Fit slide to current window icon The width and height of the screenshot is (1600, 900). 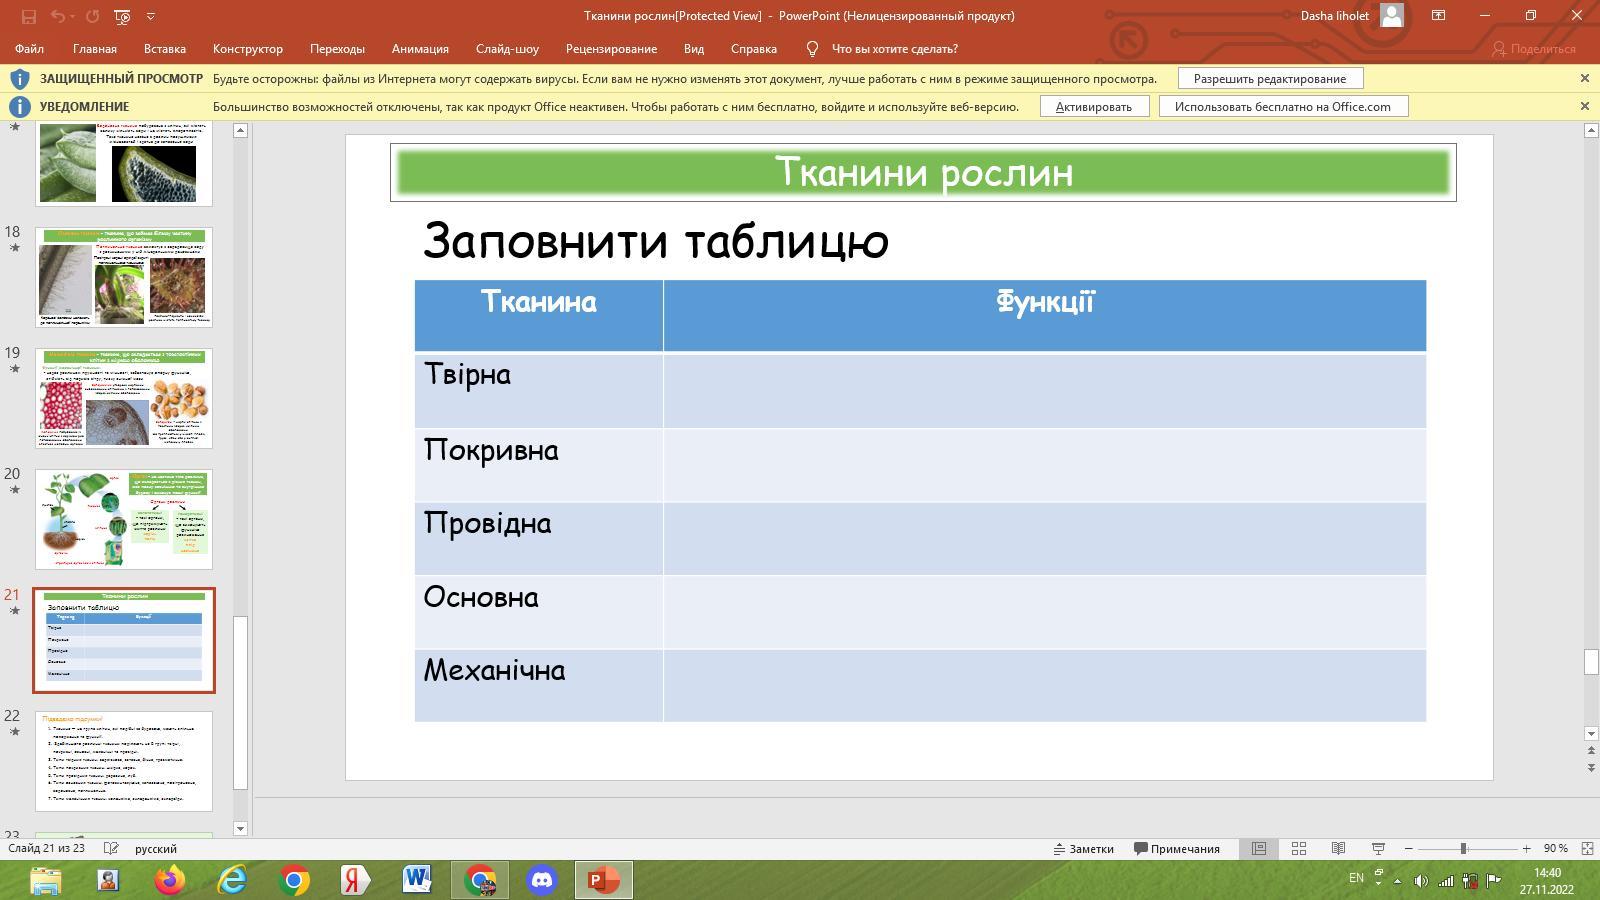[x=1587, y=848]
